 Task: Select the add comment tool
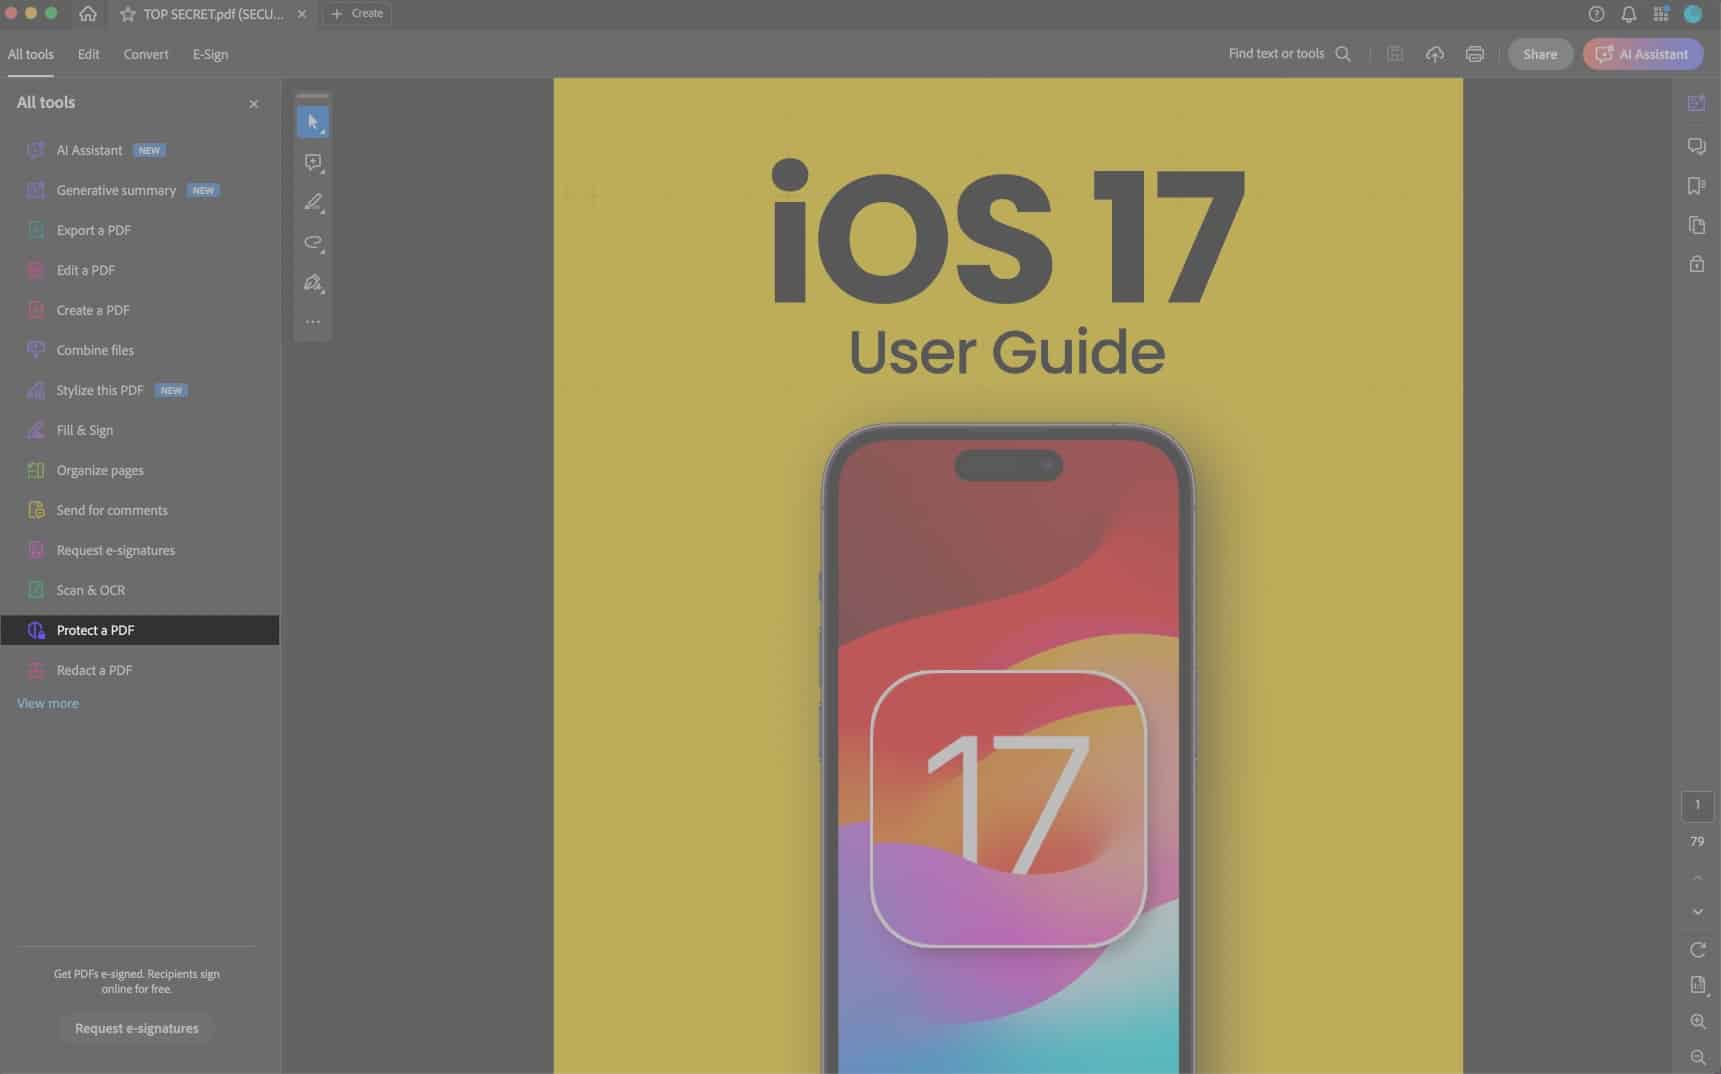click(313, 162)
